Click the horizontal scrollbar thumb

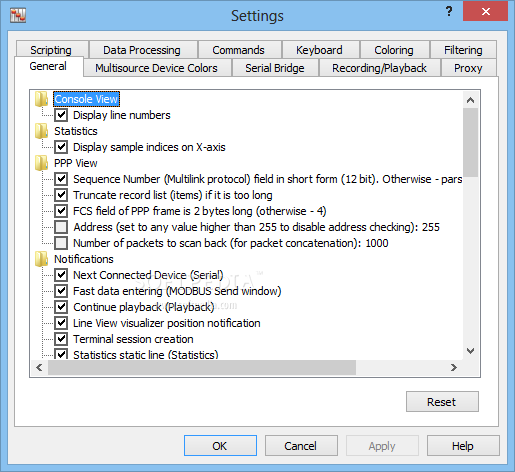pos(202,367)
